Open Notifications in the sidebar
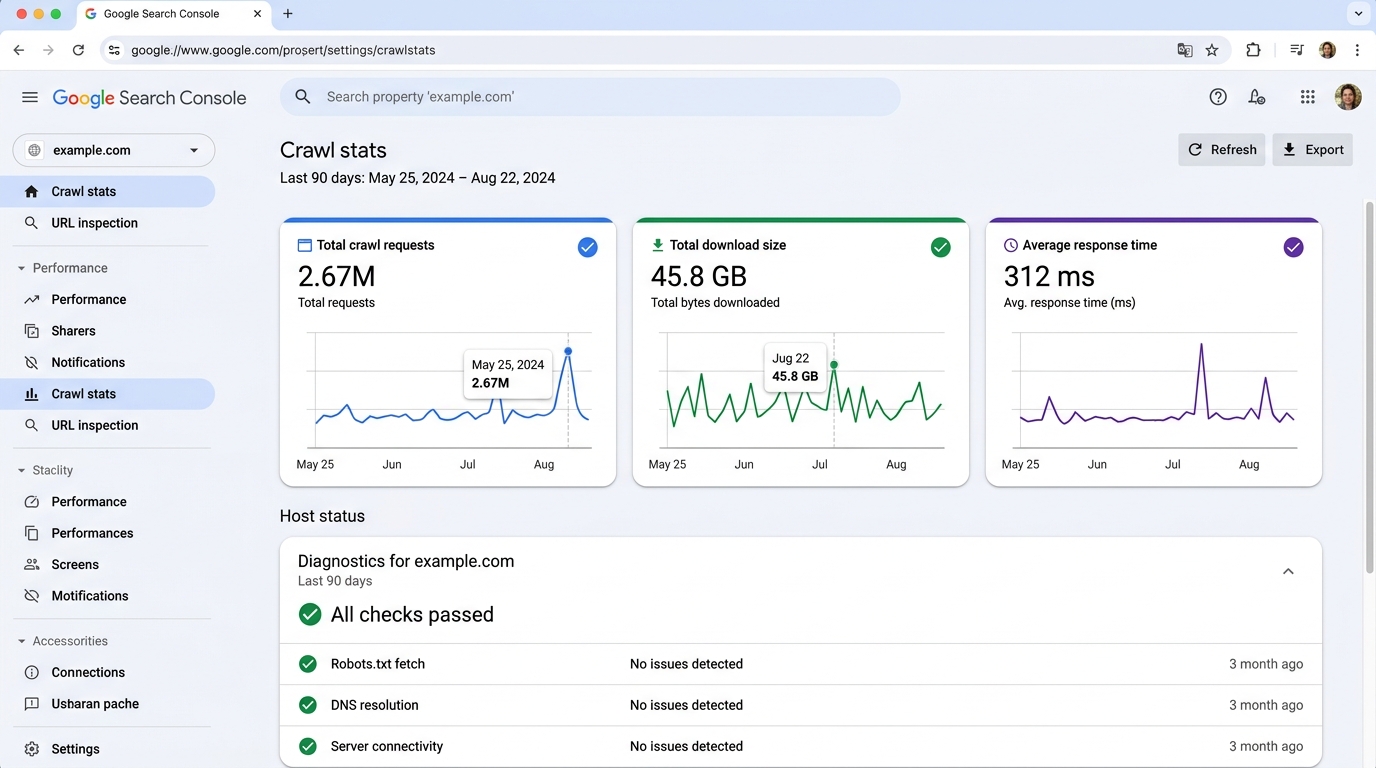 pyautogui.click(x=107, y=362)
